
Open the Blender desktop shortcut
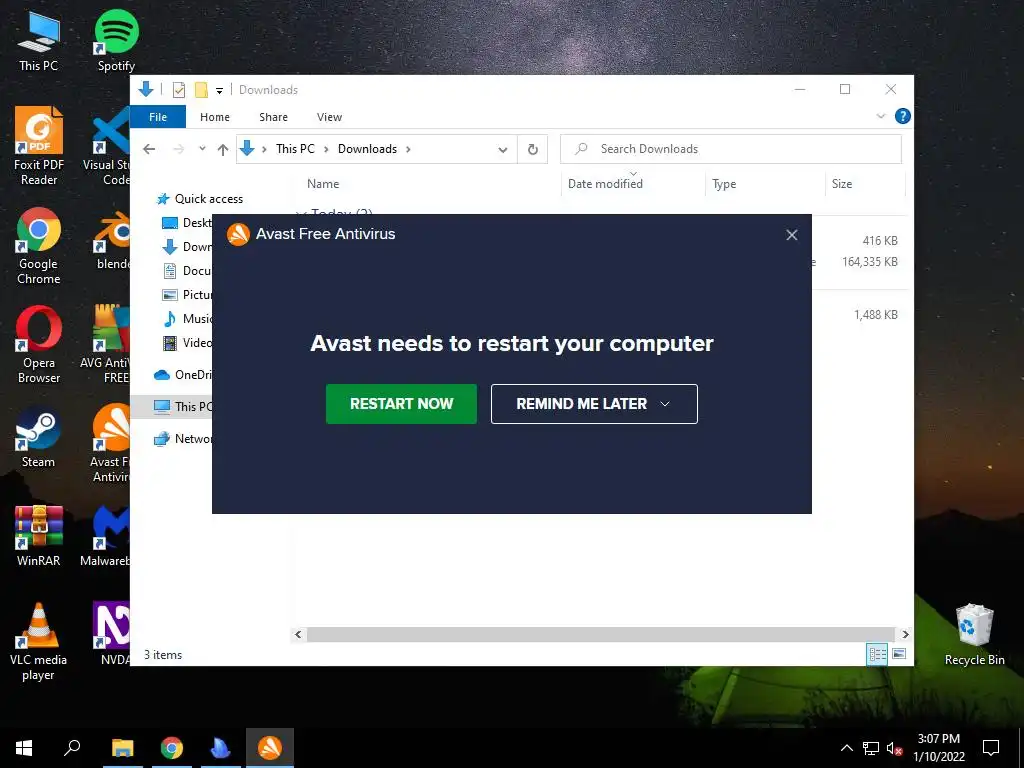(112, 240)
